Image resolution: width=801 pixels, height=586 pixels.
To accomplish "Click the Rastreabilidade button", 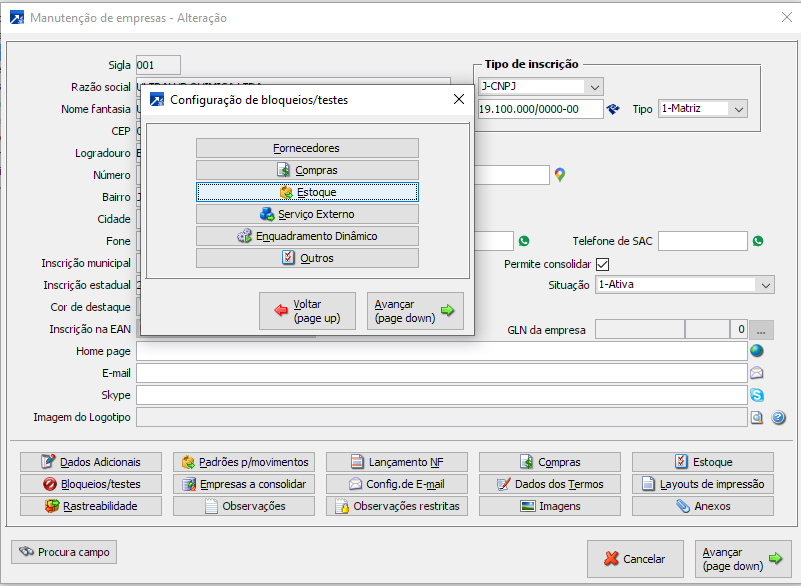I will point(91,506).
